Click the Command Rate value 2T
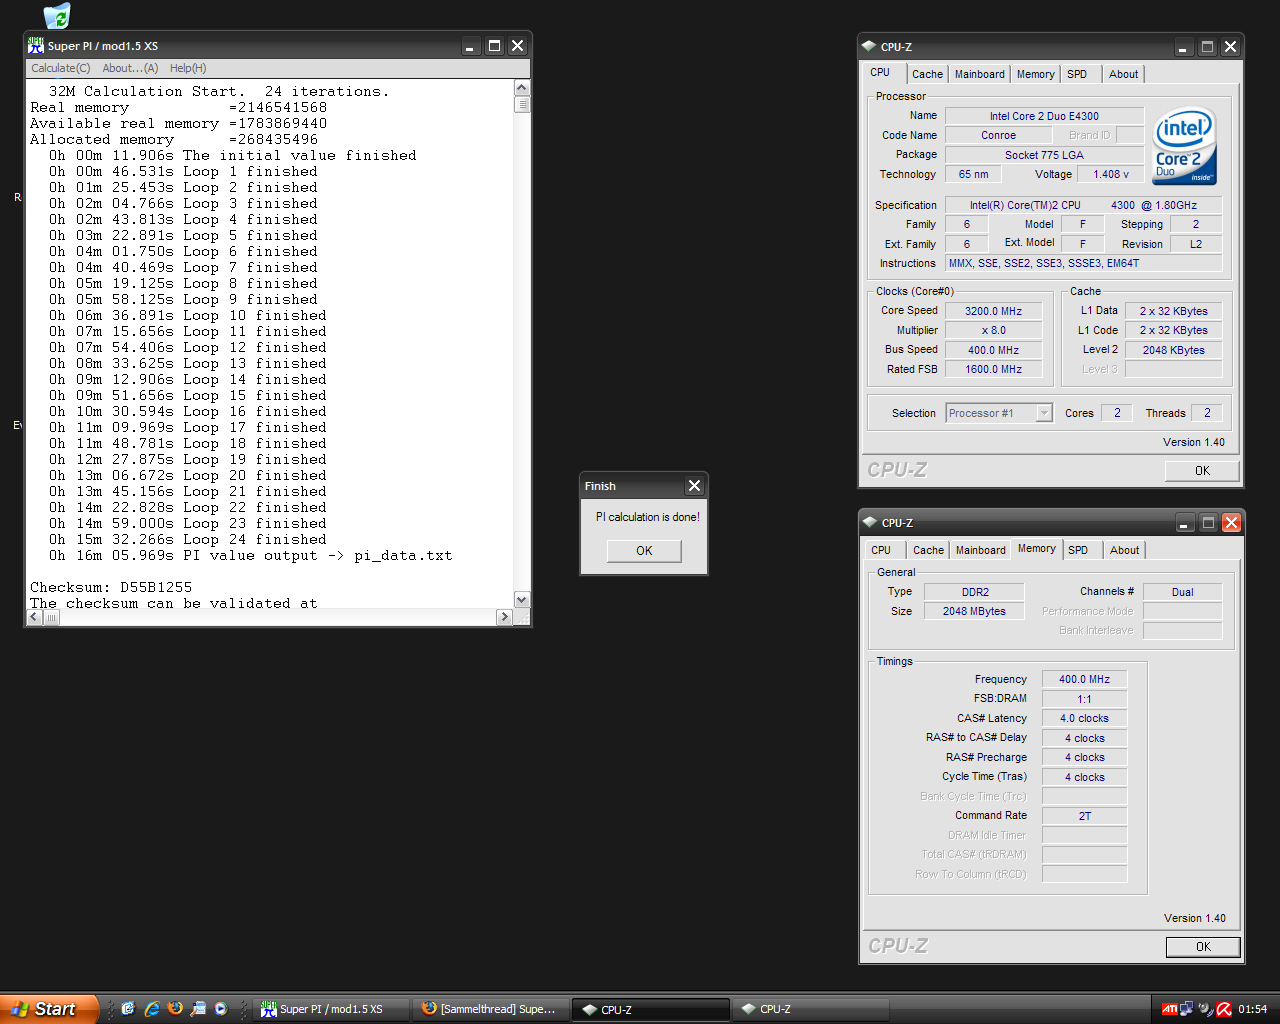 1084,816
